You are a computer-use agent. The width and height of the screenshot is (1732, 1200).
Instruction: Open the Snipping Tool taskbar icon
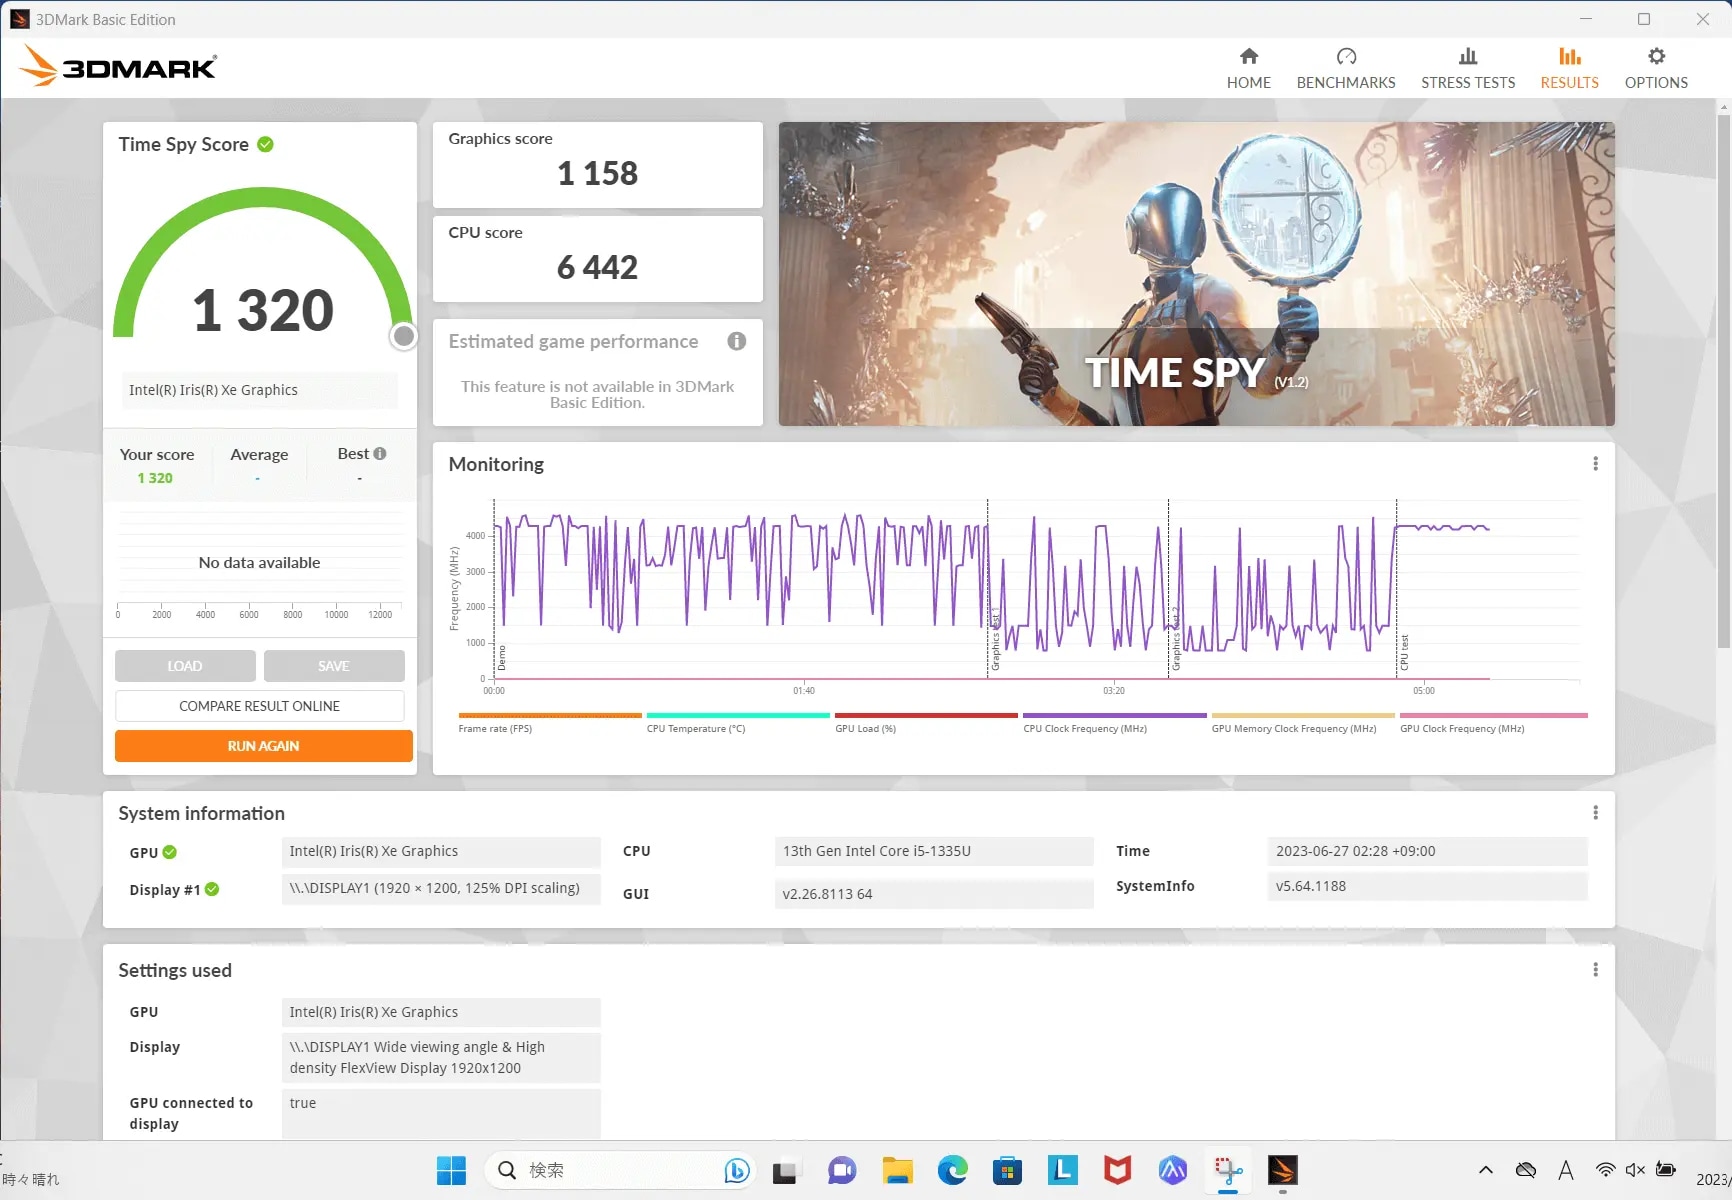[x=1228, y=1170]
